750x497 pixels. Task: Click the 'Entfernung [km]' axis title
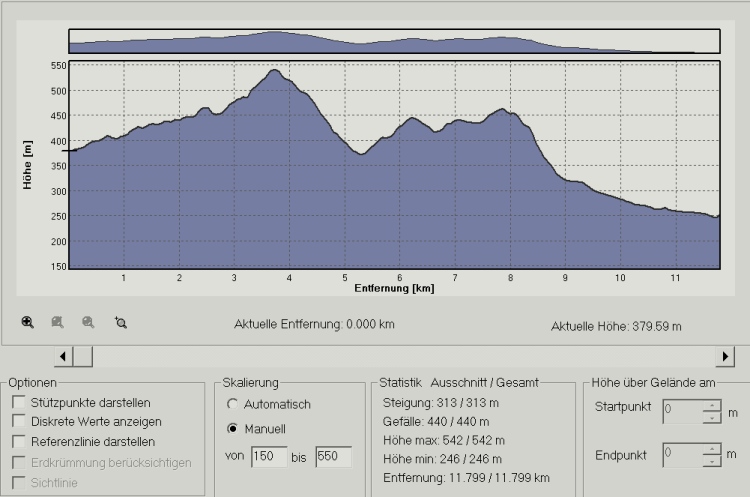pyautogui.click(x=394, y=288)
